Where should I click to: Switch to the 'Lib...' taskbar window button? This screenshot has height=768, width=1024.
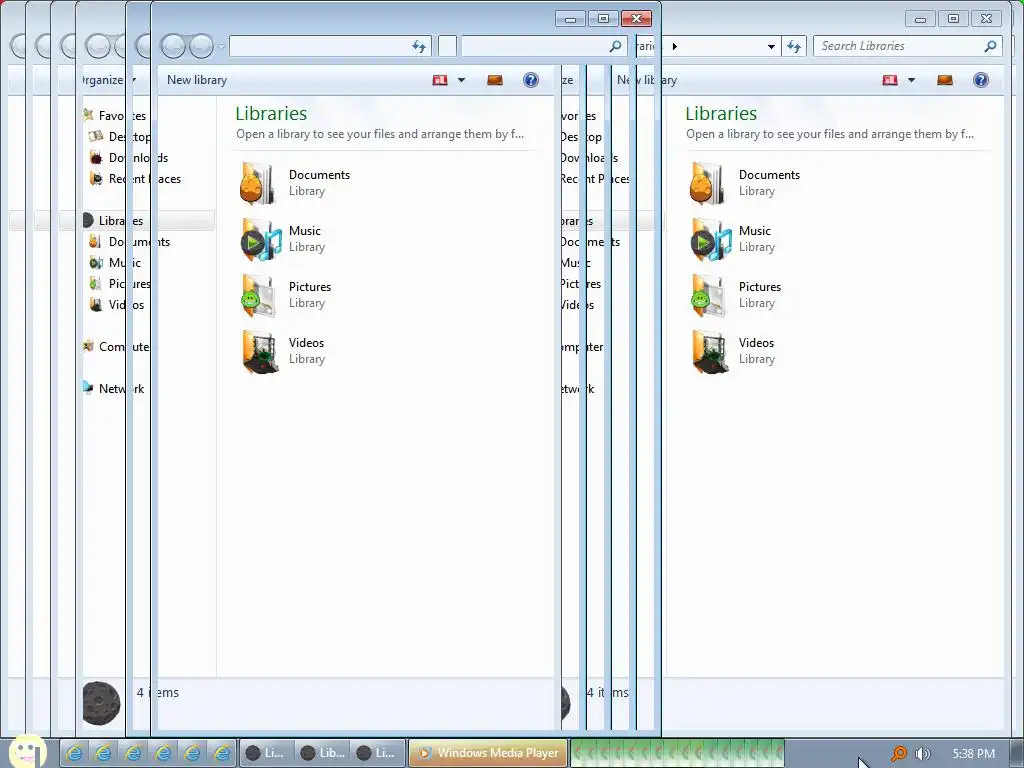[x=322, y=753]
